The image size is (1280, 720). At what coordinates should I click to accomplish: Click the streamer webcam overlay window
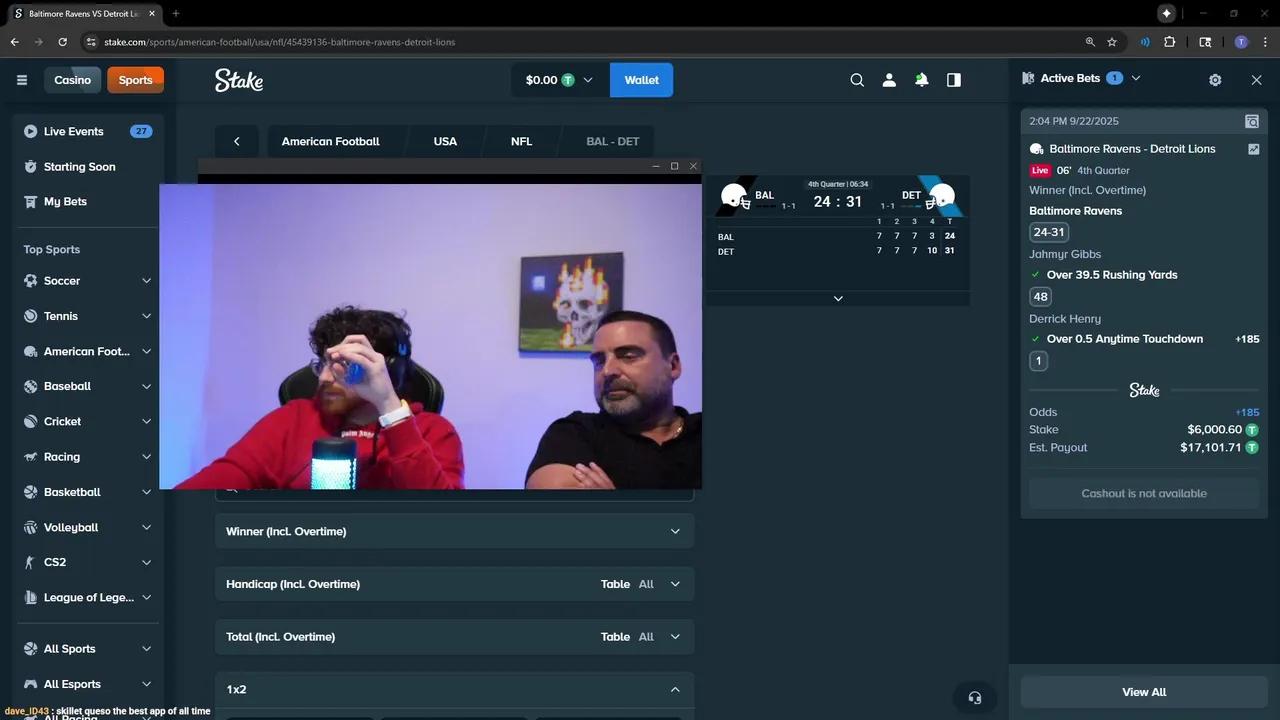tap(430, 336)
